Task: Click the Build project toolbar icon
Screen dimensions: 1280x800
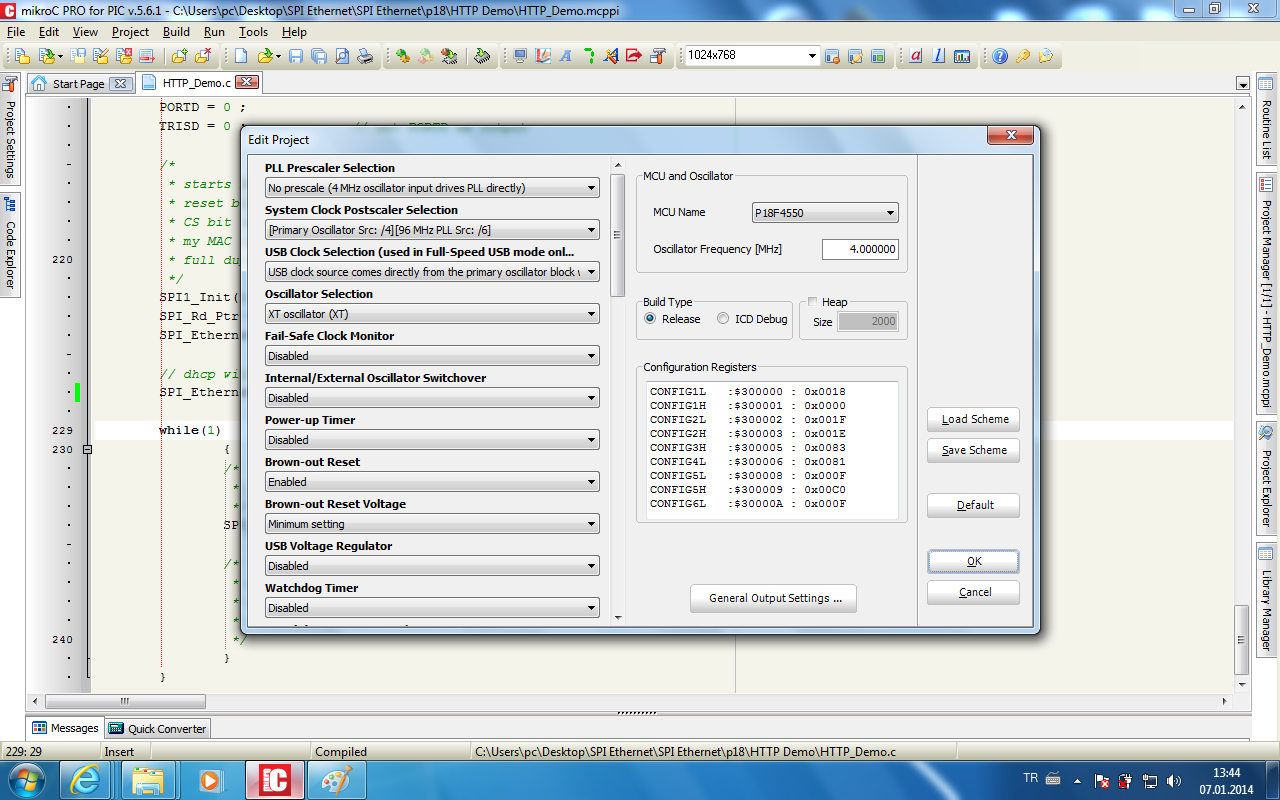Action: point(402,56)
